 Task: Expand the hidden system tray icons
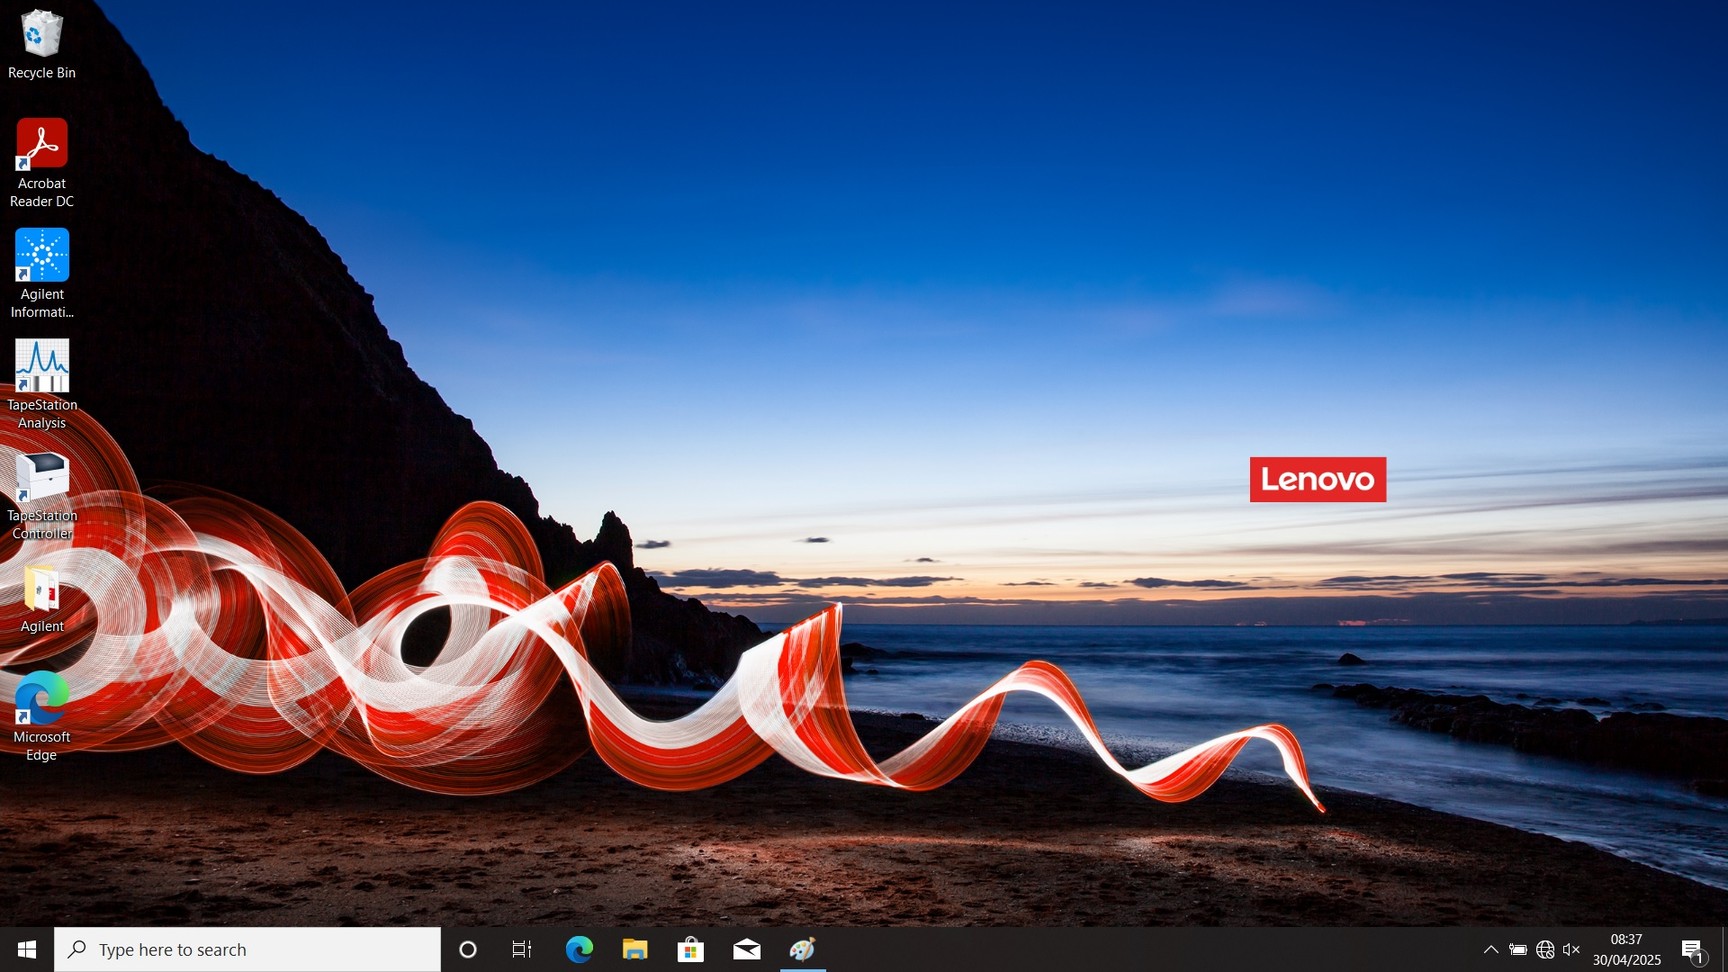tap(1490, 949)
